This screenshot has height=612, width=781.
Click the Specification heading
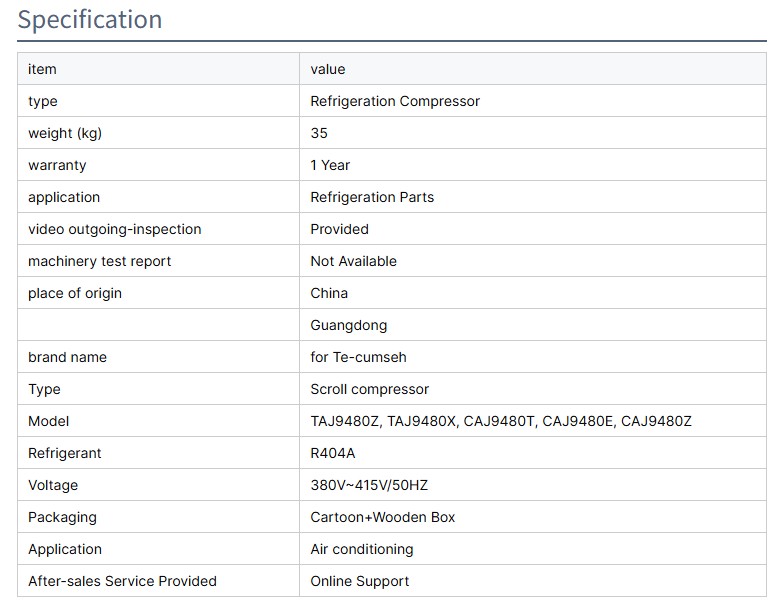point(90,20)
